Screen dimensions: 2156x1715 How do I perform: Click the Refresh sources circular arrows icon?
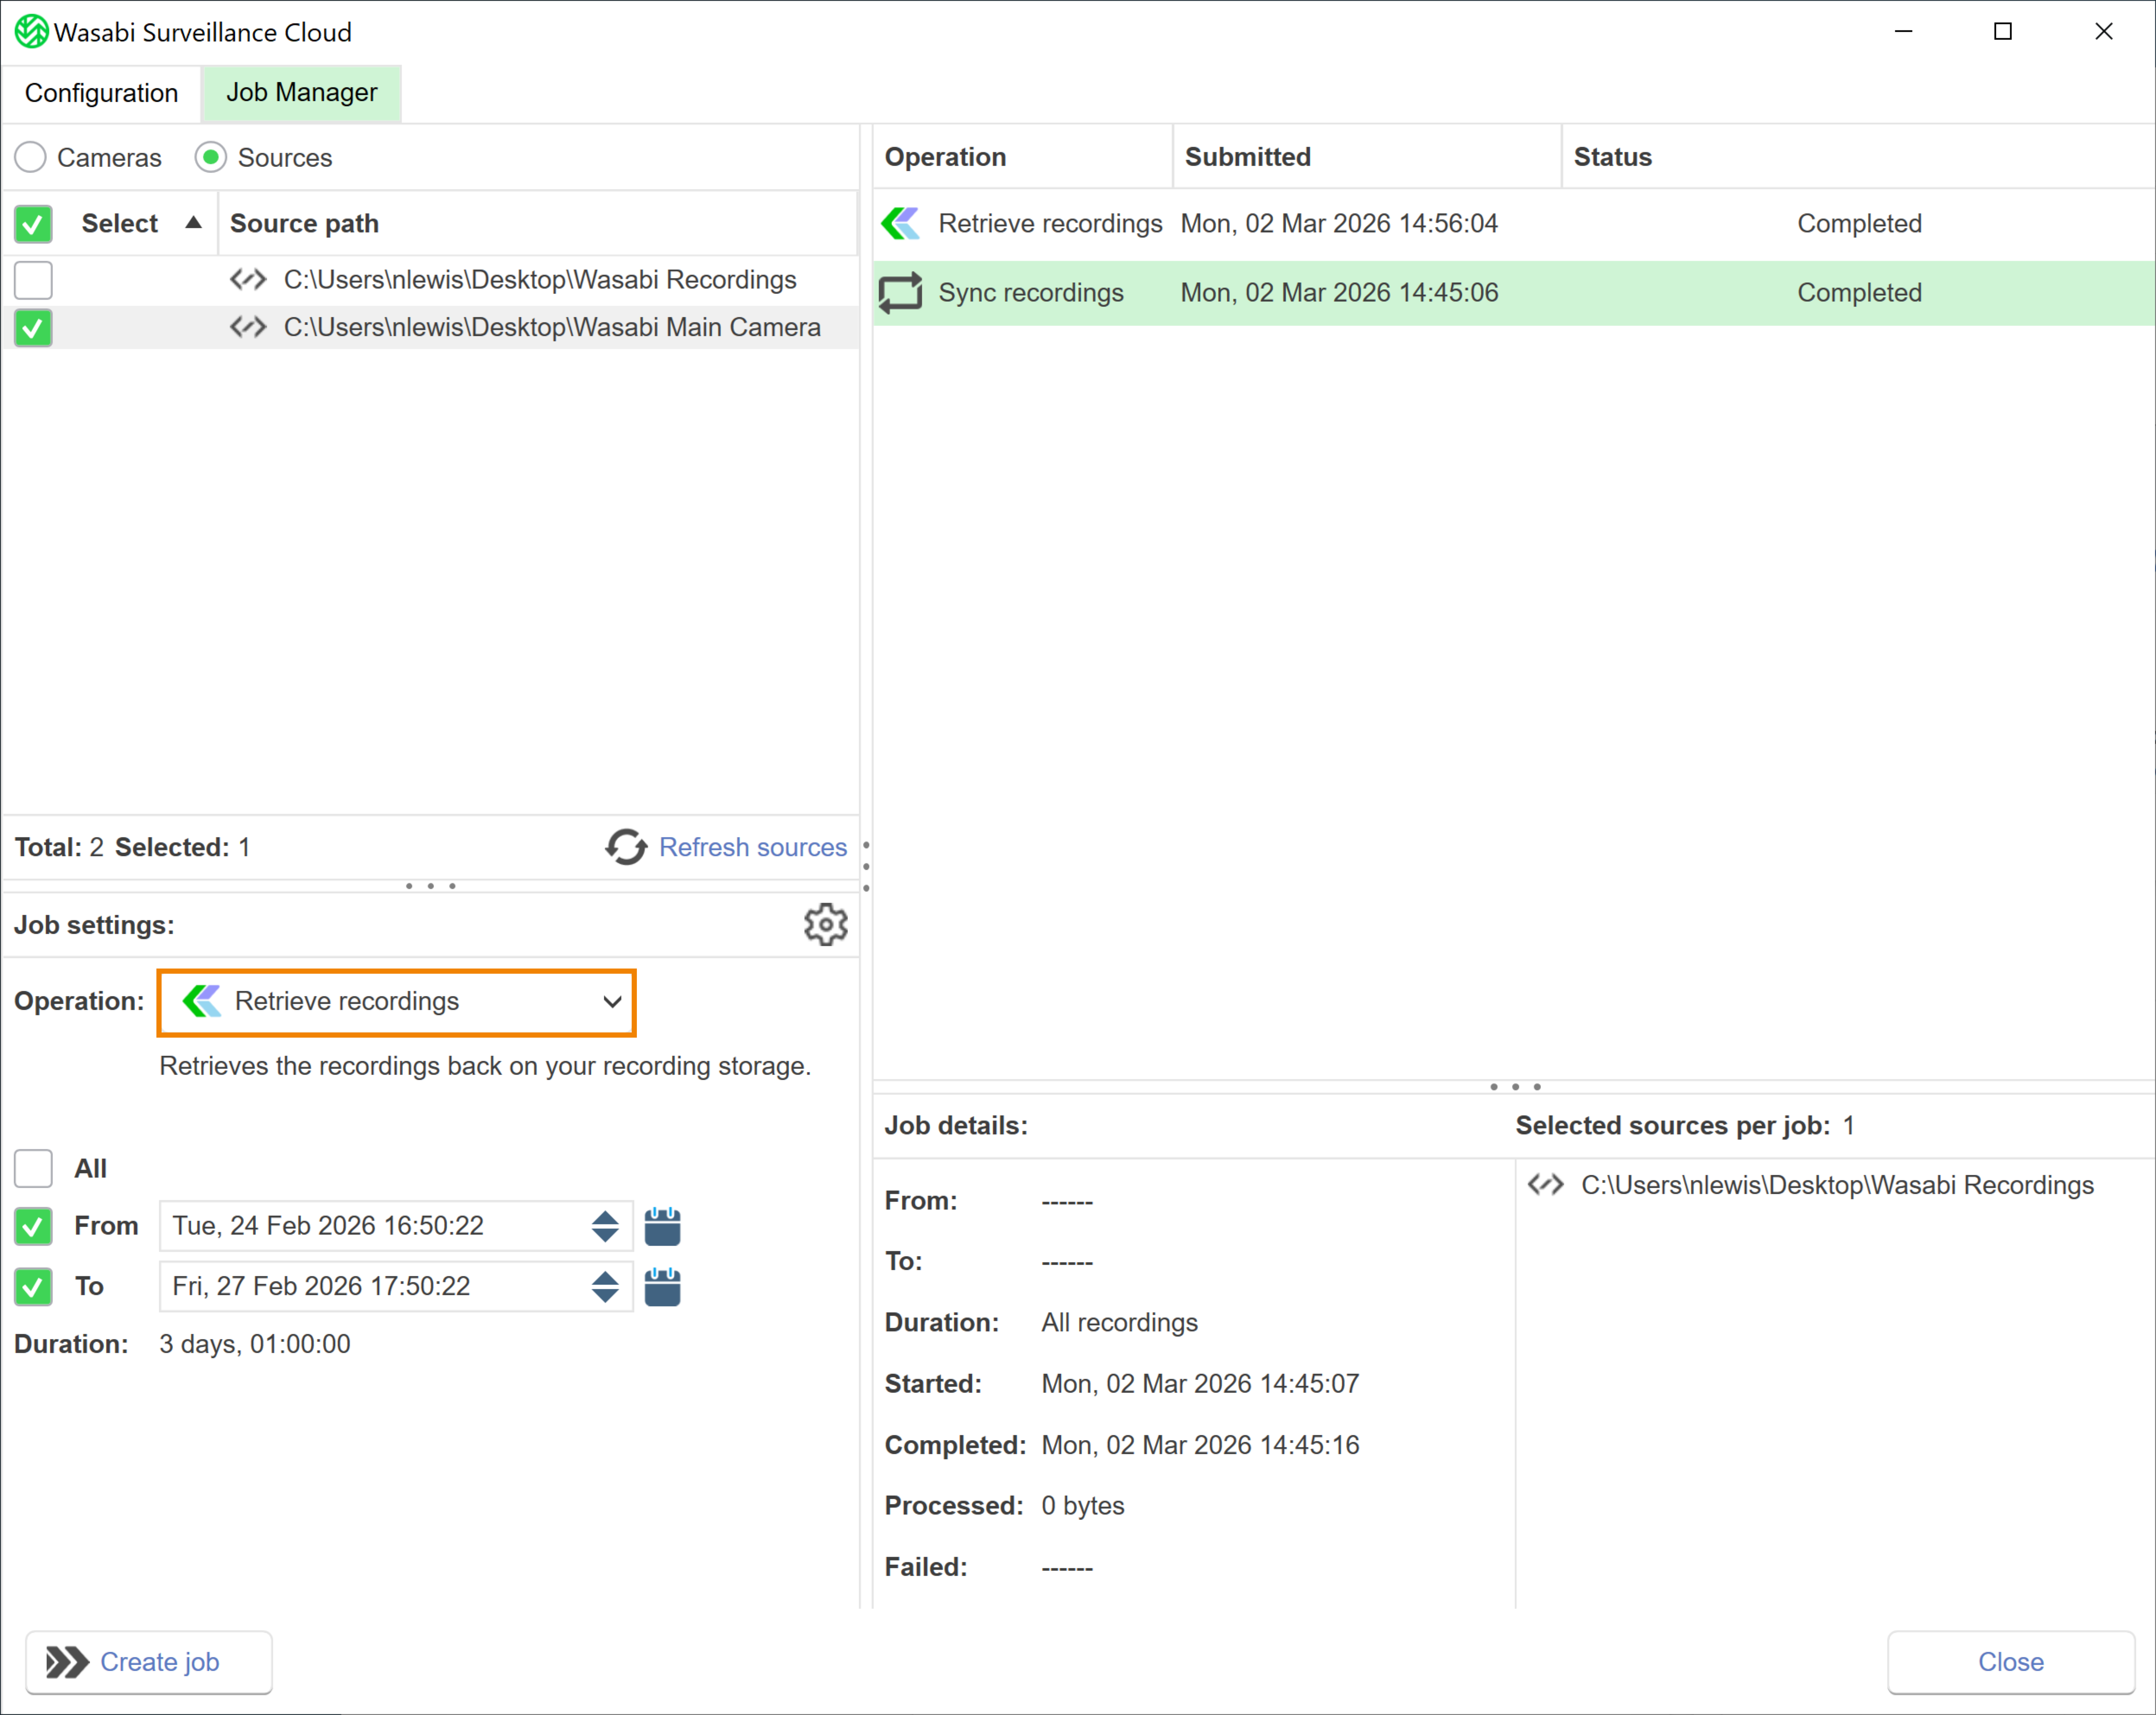pos(626,847)
